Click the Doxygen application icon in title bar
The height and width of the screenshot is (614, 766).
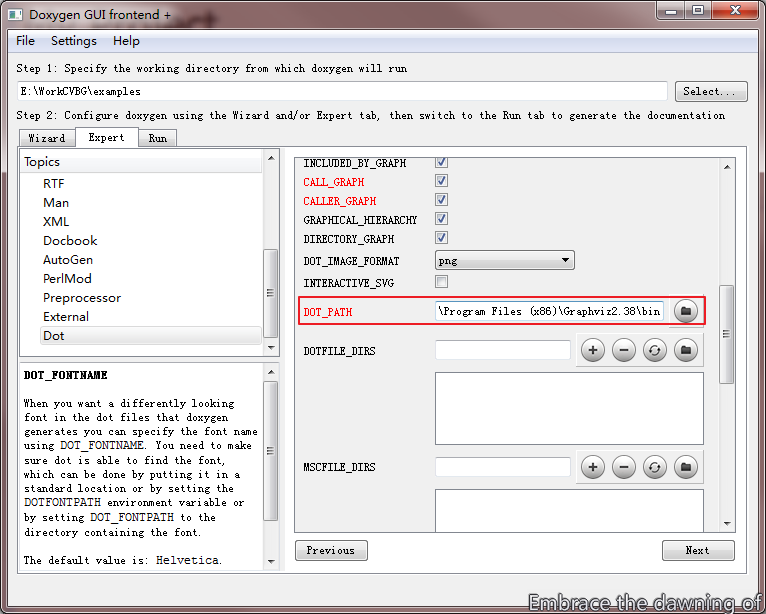(15, 15)
